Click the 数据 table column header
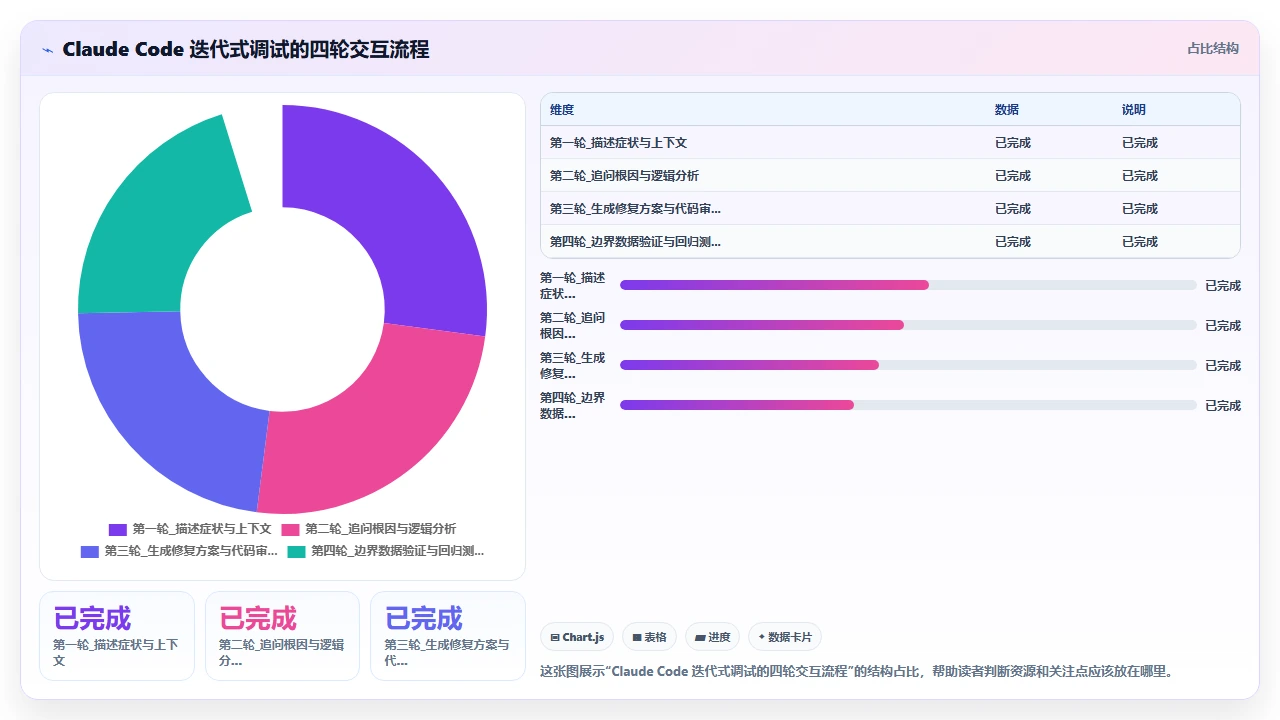1280x720 pixels. click(1007, 110)
